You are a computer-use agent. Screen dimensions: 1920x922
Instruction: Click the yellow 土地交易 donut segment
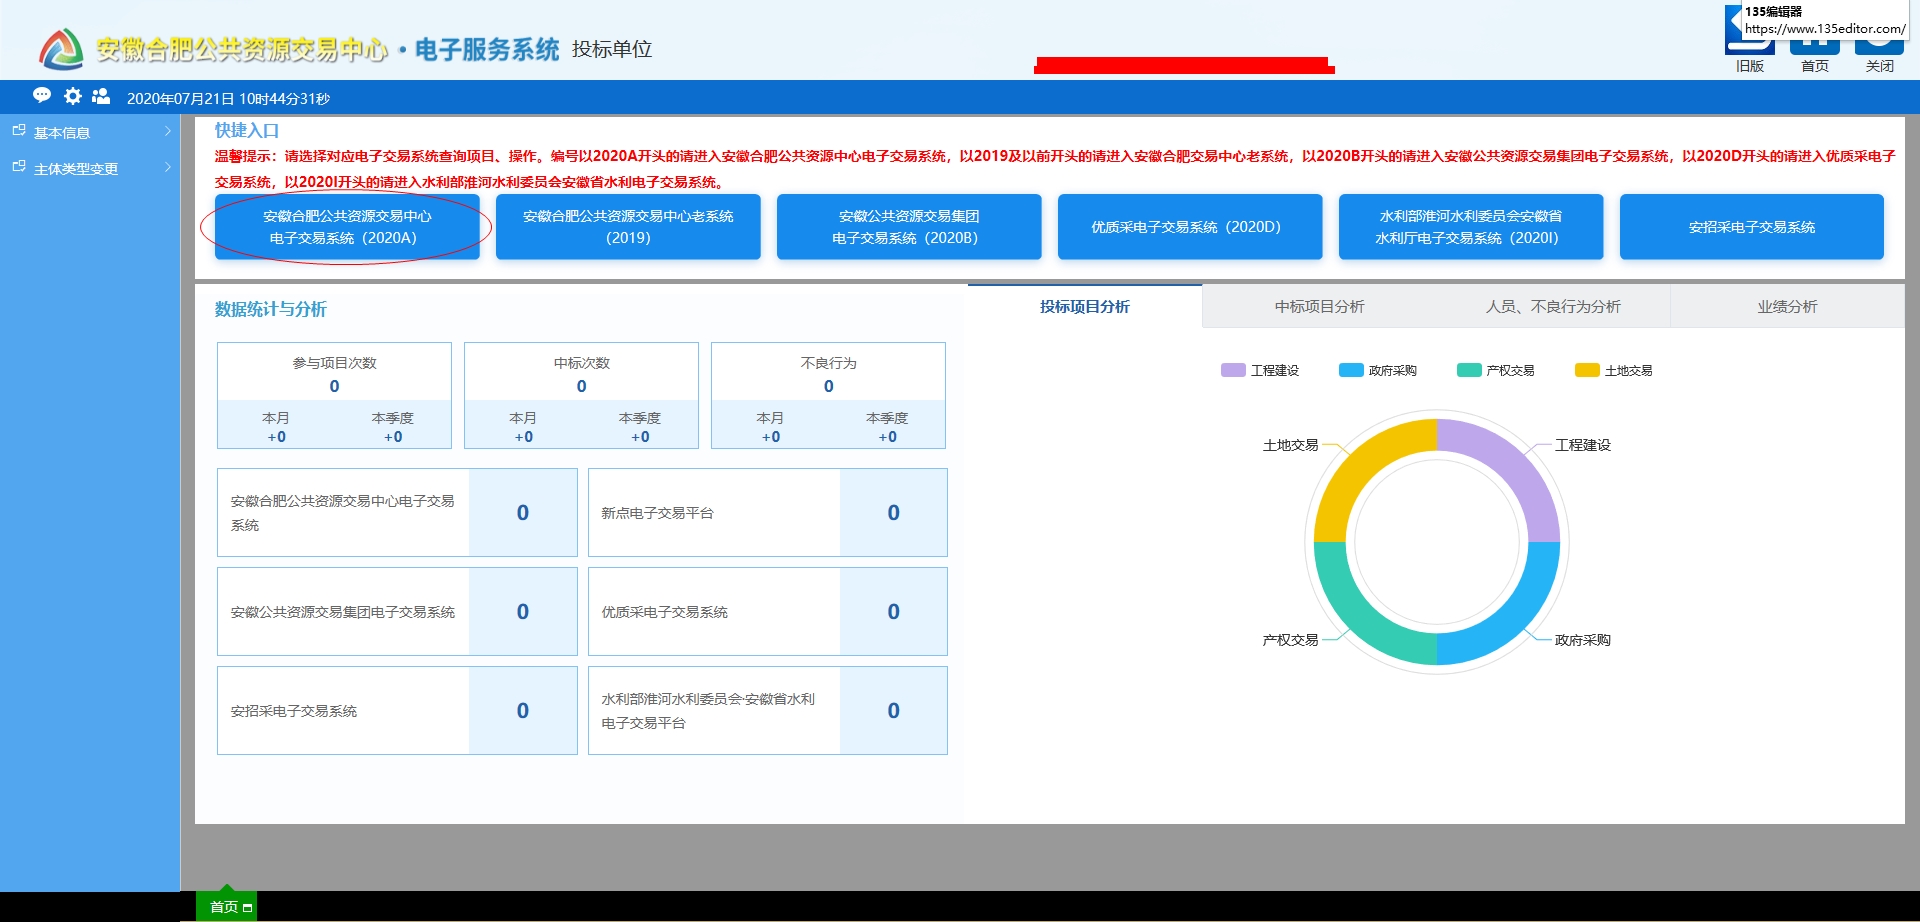[x=1359, y=465]
